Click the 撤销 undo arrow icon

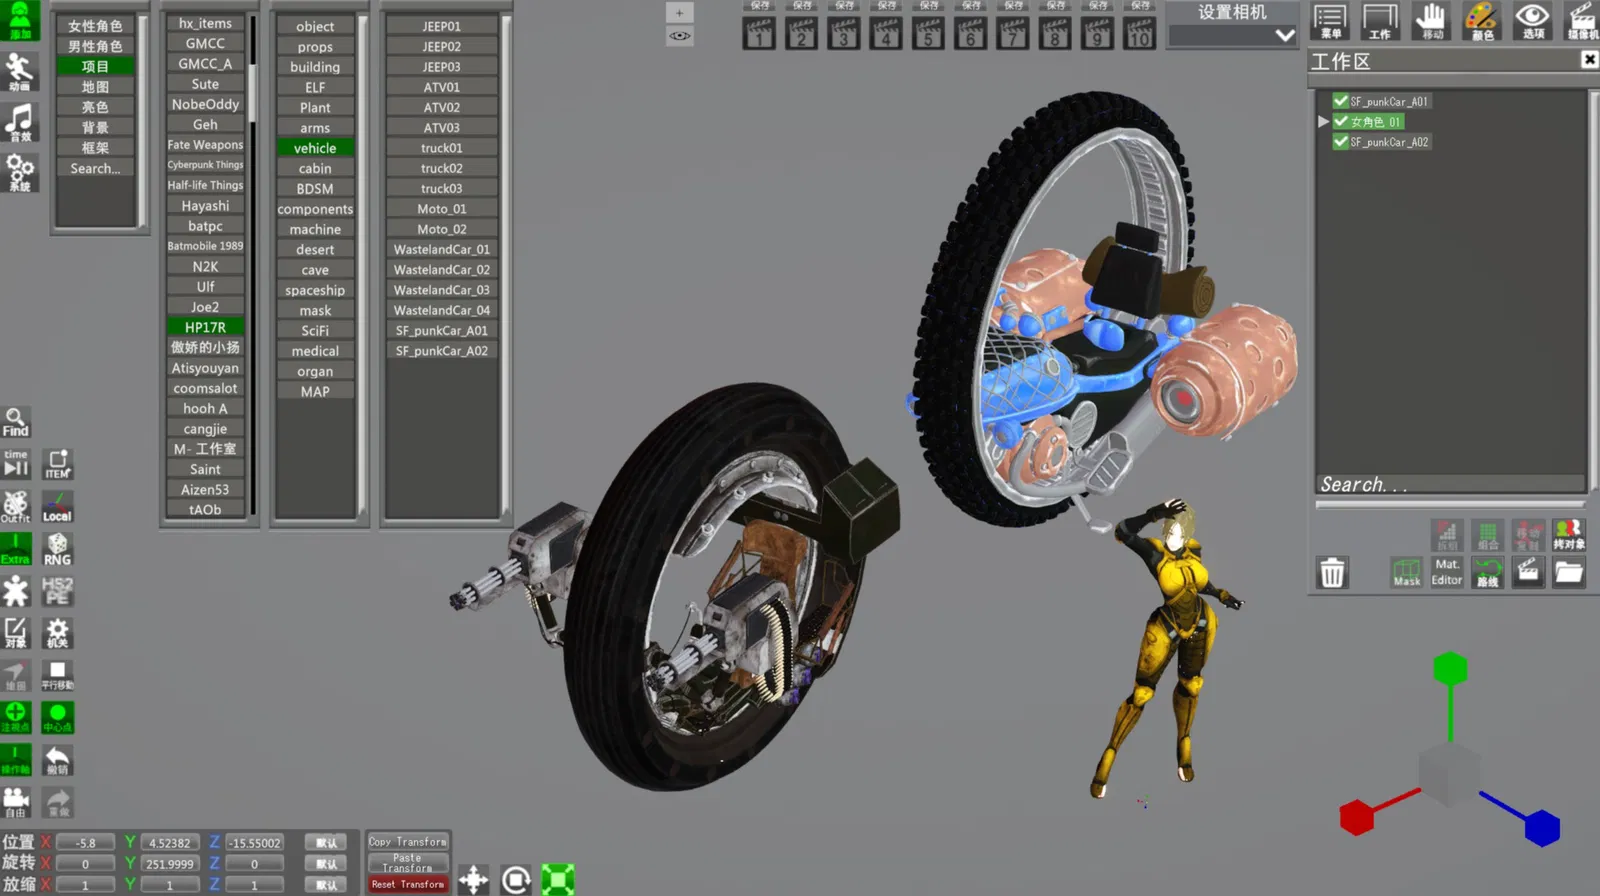pos(57,760)
